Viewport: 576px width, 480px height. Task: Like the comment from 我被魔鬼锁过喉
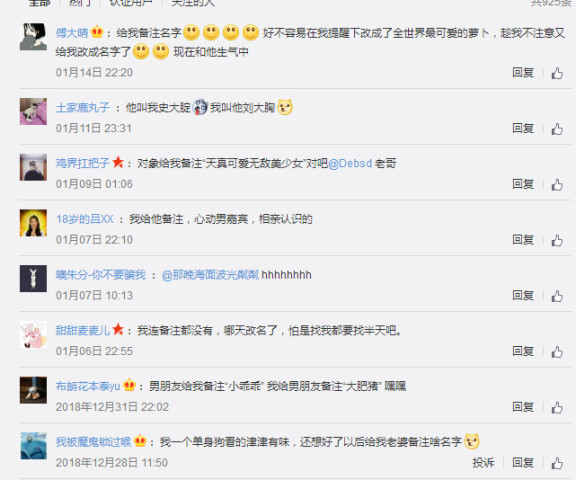(557, 463)
